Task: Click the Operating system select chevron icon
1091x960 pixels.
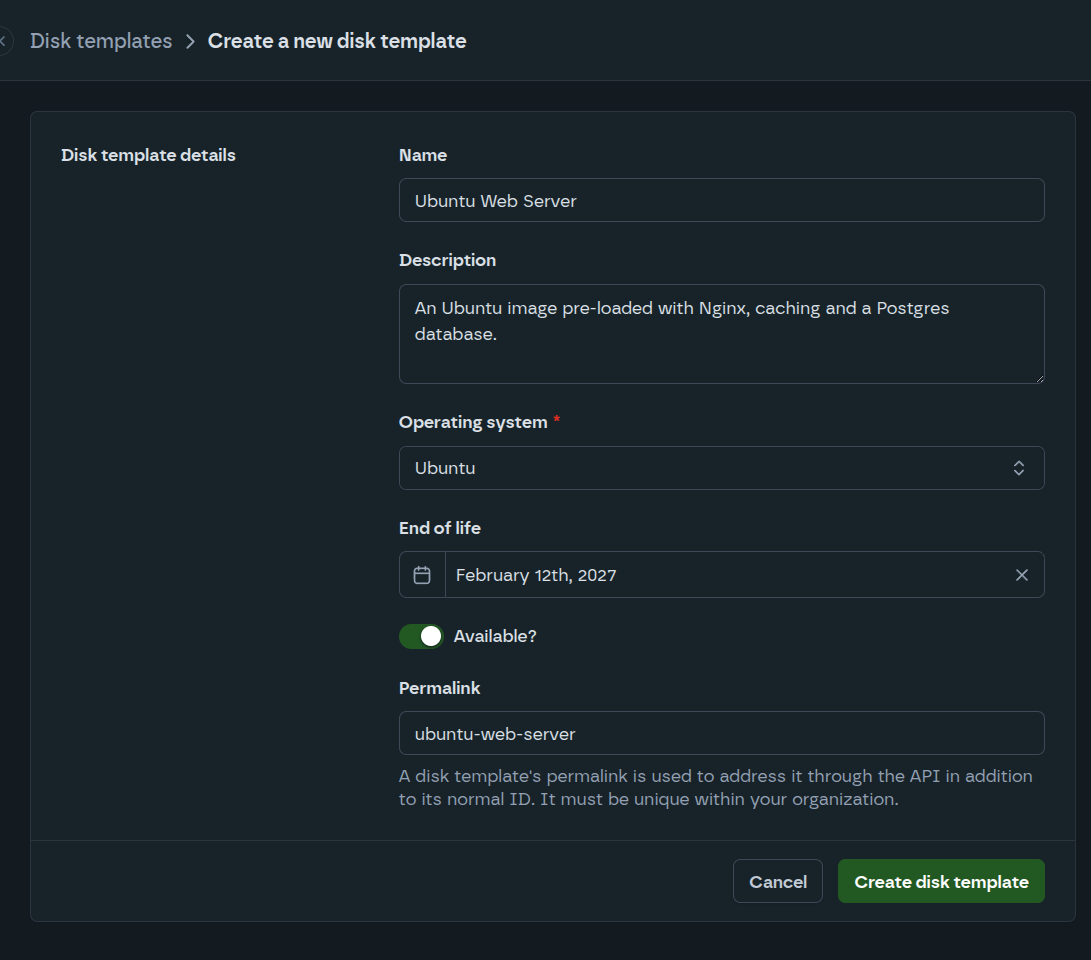Action: (x=1018, y=467)
